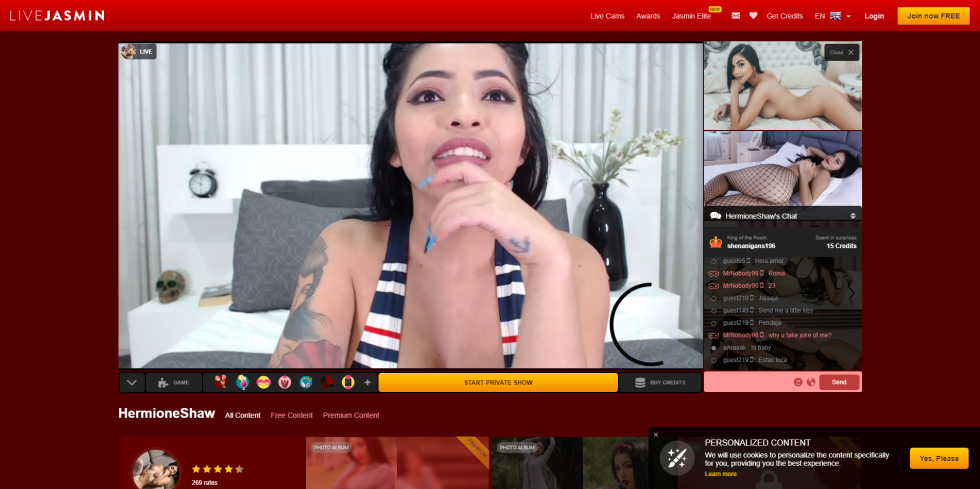
Task: Open the Live Cams menu item
Action: (x=607, y=16)
